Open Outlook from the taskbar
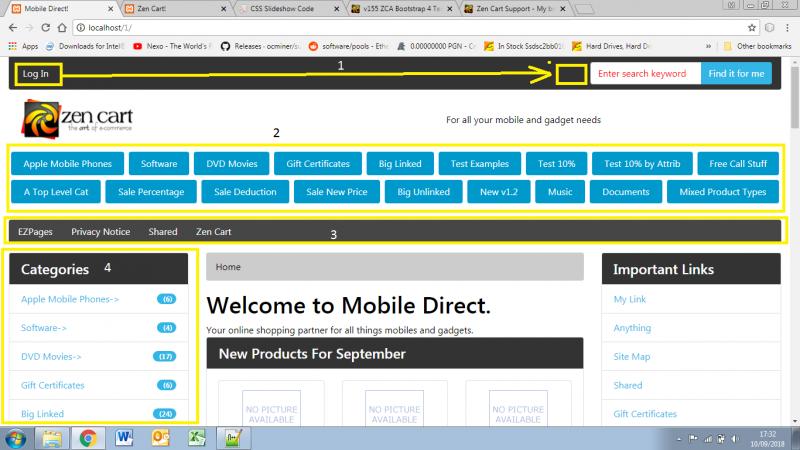 tap(161, 438)
